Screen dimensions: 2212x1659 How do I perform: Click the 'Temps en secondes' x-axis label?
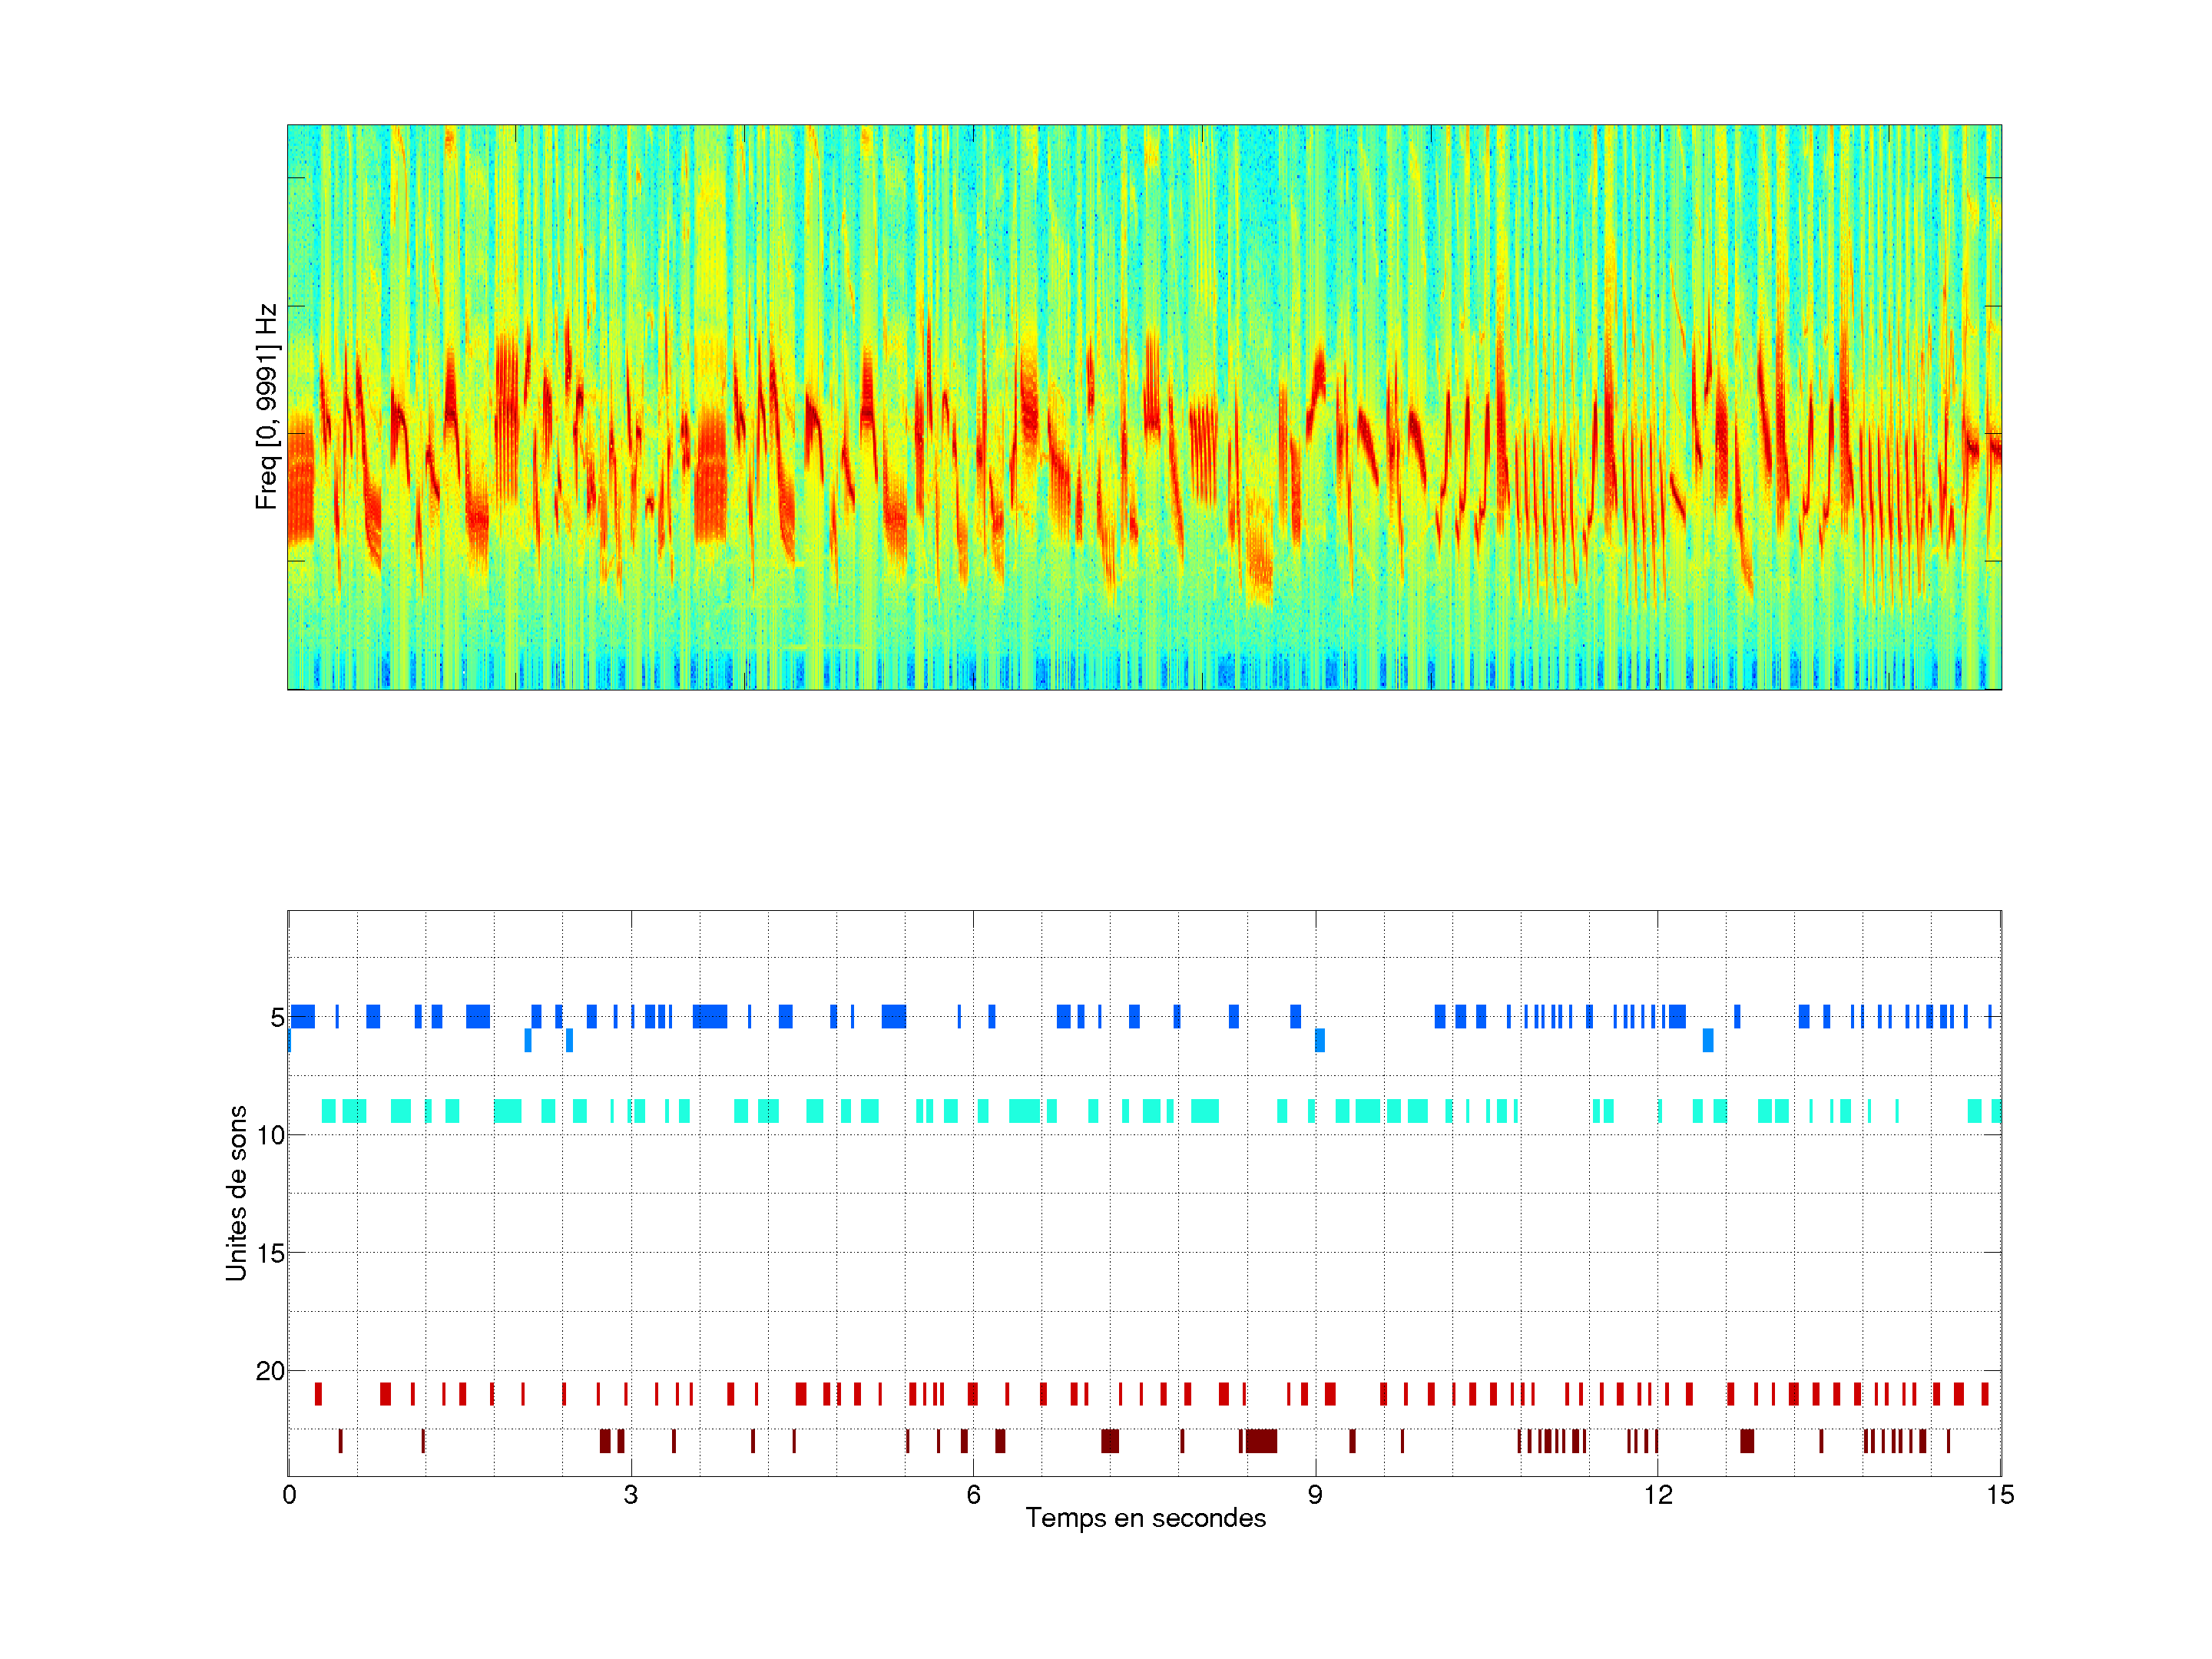click(x=1145, y=1518)
